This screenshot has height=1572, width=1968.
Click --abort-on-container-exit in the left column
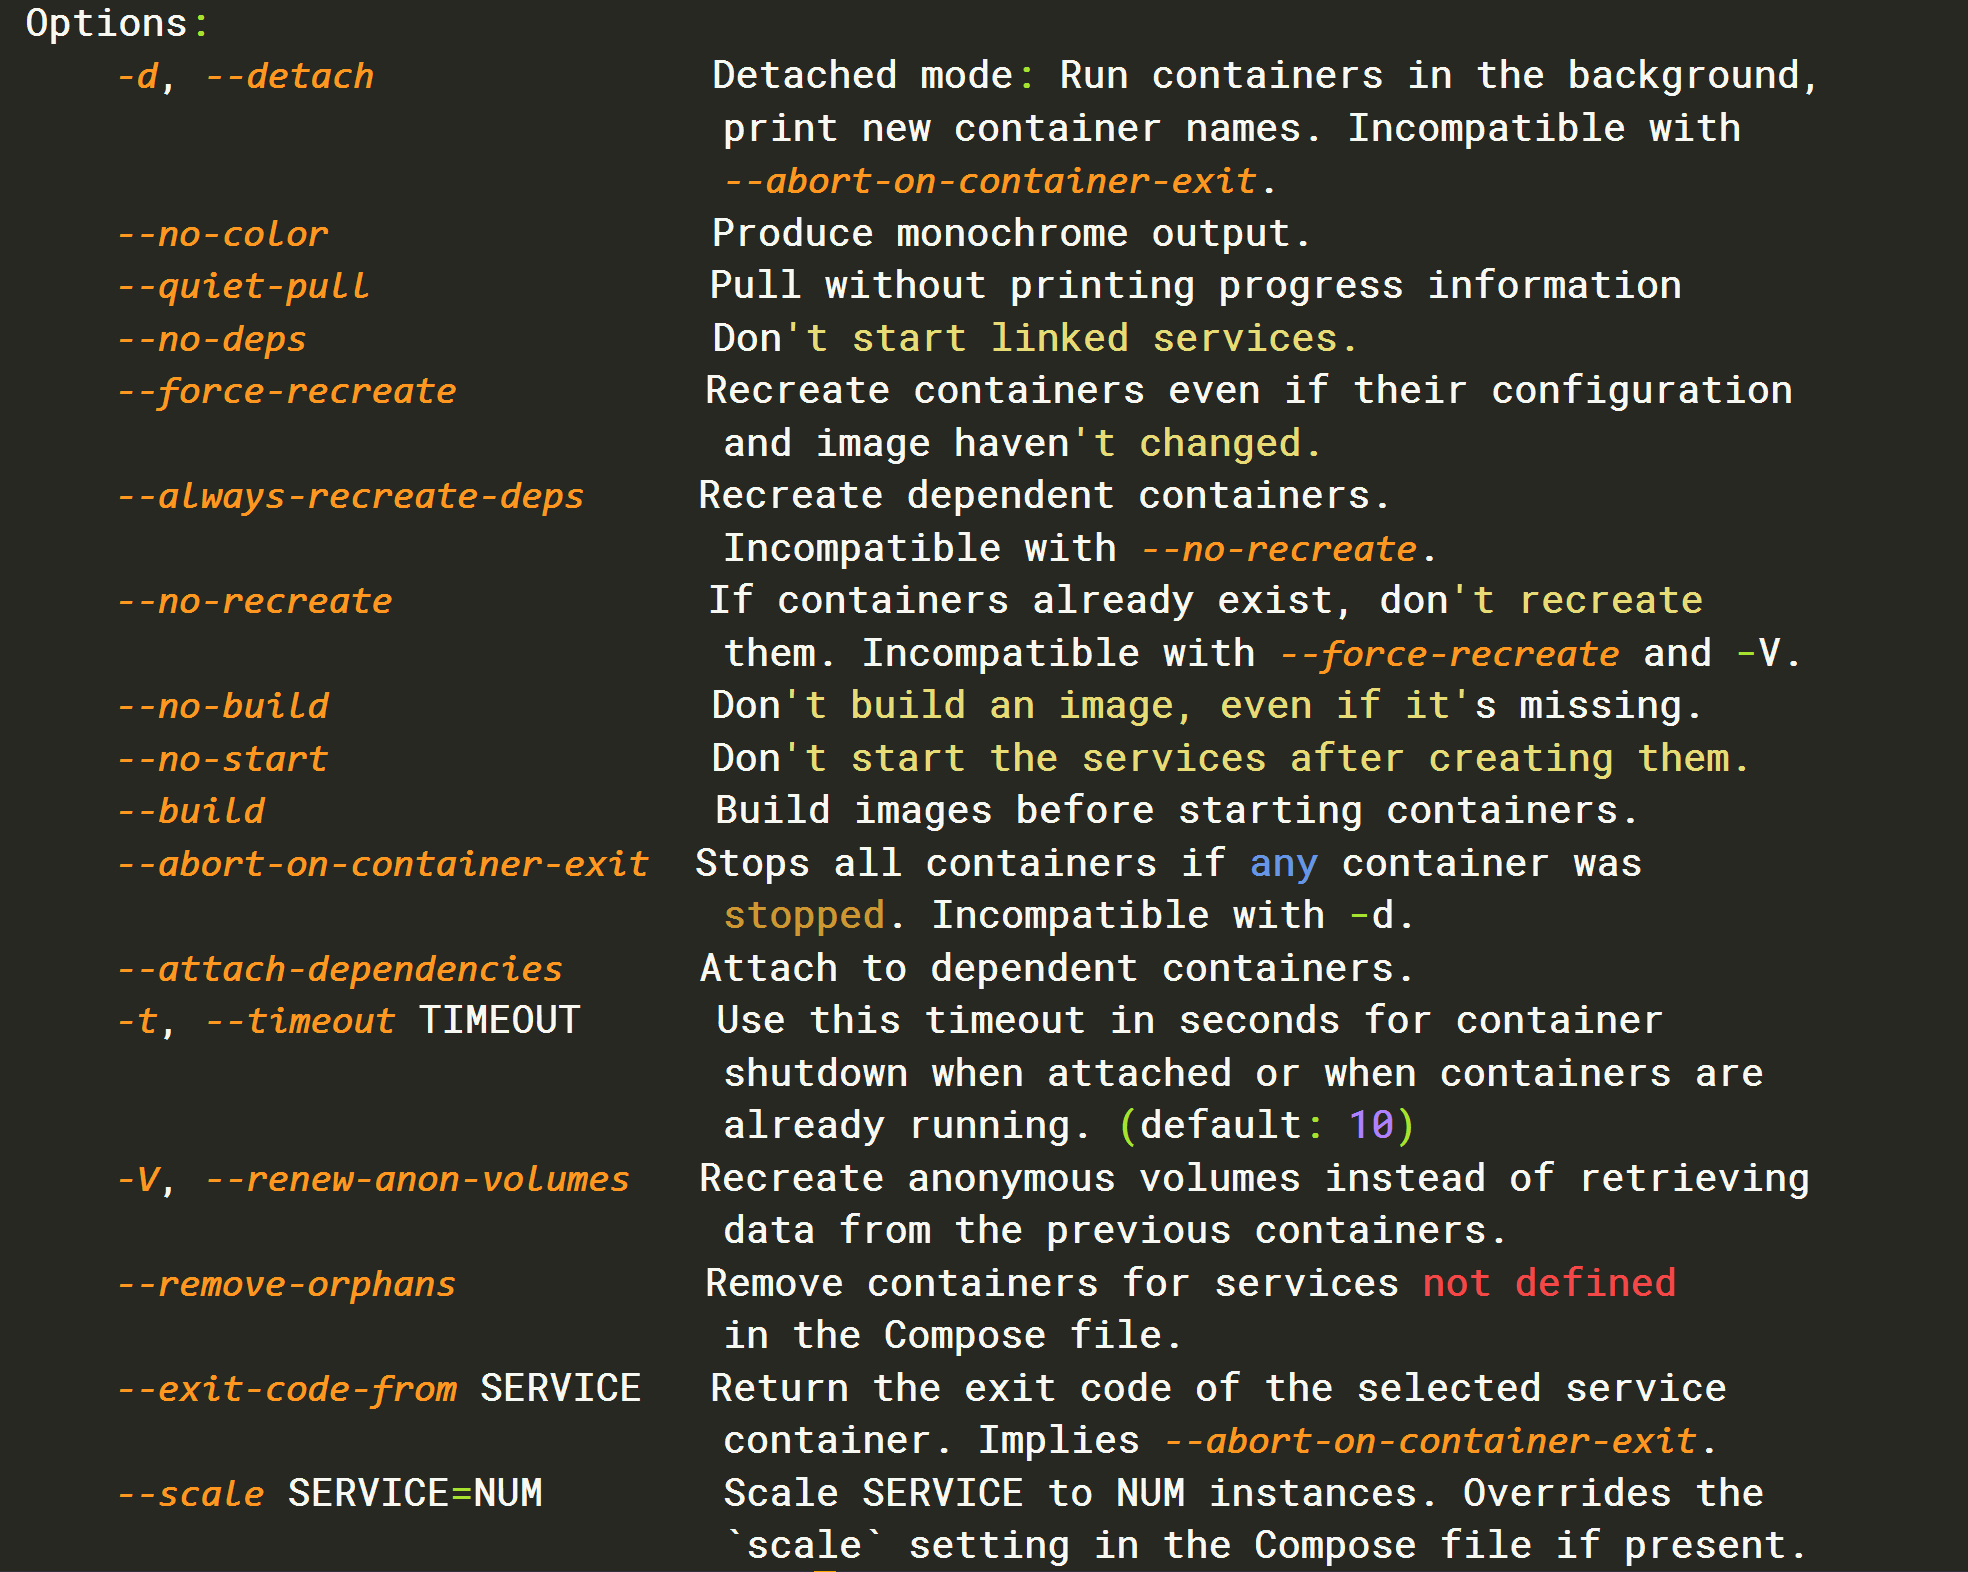click(382, 864)
